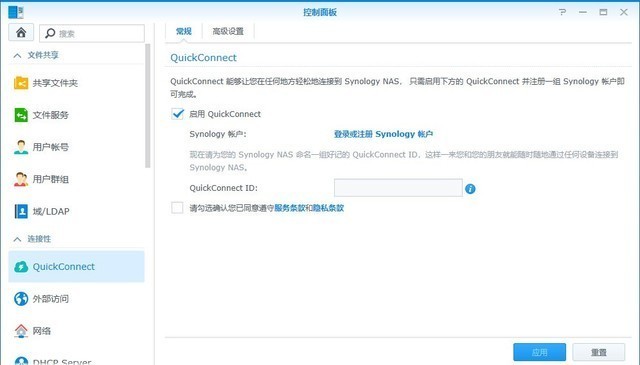The height and width of the screenshot is (365, 640).
Task: Open DHCP Server icon in sidebar
Action: coord(21,361)
